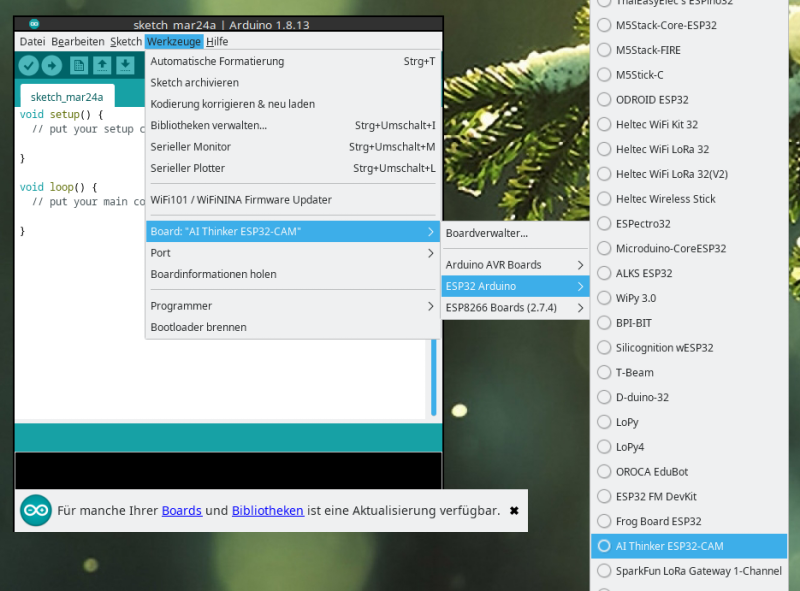Close the Werkzeuge menu
The height and width of the screenshot is (591, 800).
(x=174, y=42)
